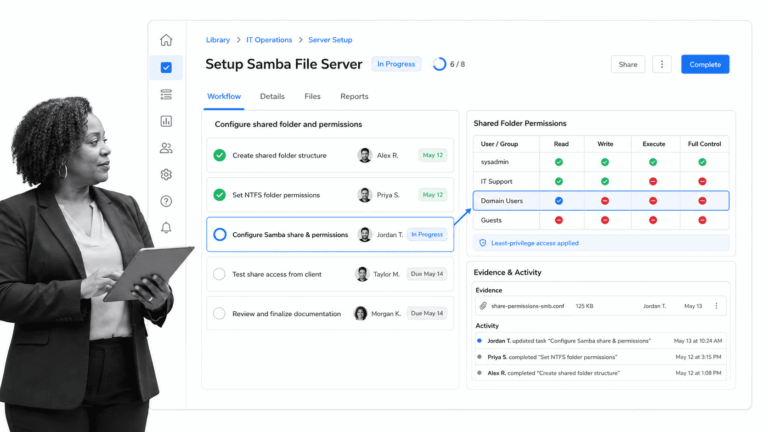Click activity entry Alex R. completed
Viewport: 768px width, 432px height.
click(x=600, y=373)
